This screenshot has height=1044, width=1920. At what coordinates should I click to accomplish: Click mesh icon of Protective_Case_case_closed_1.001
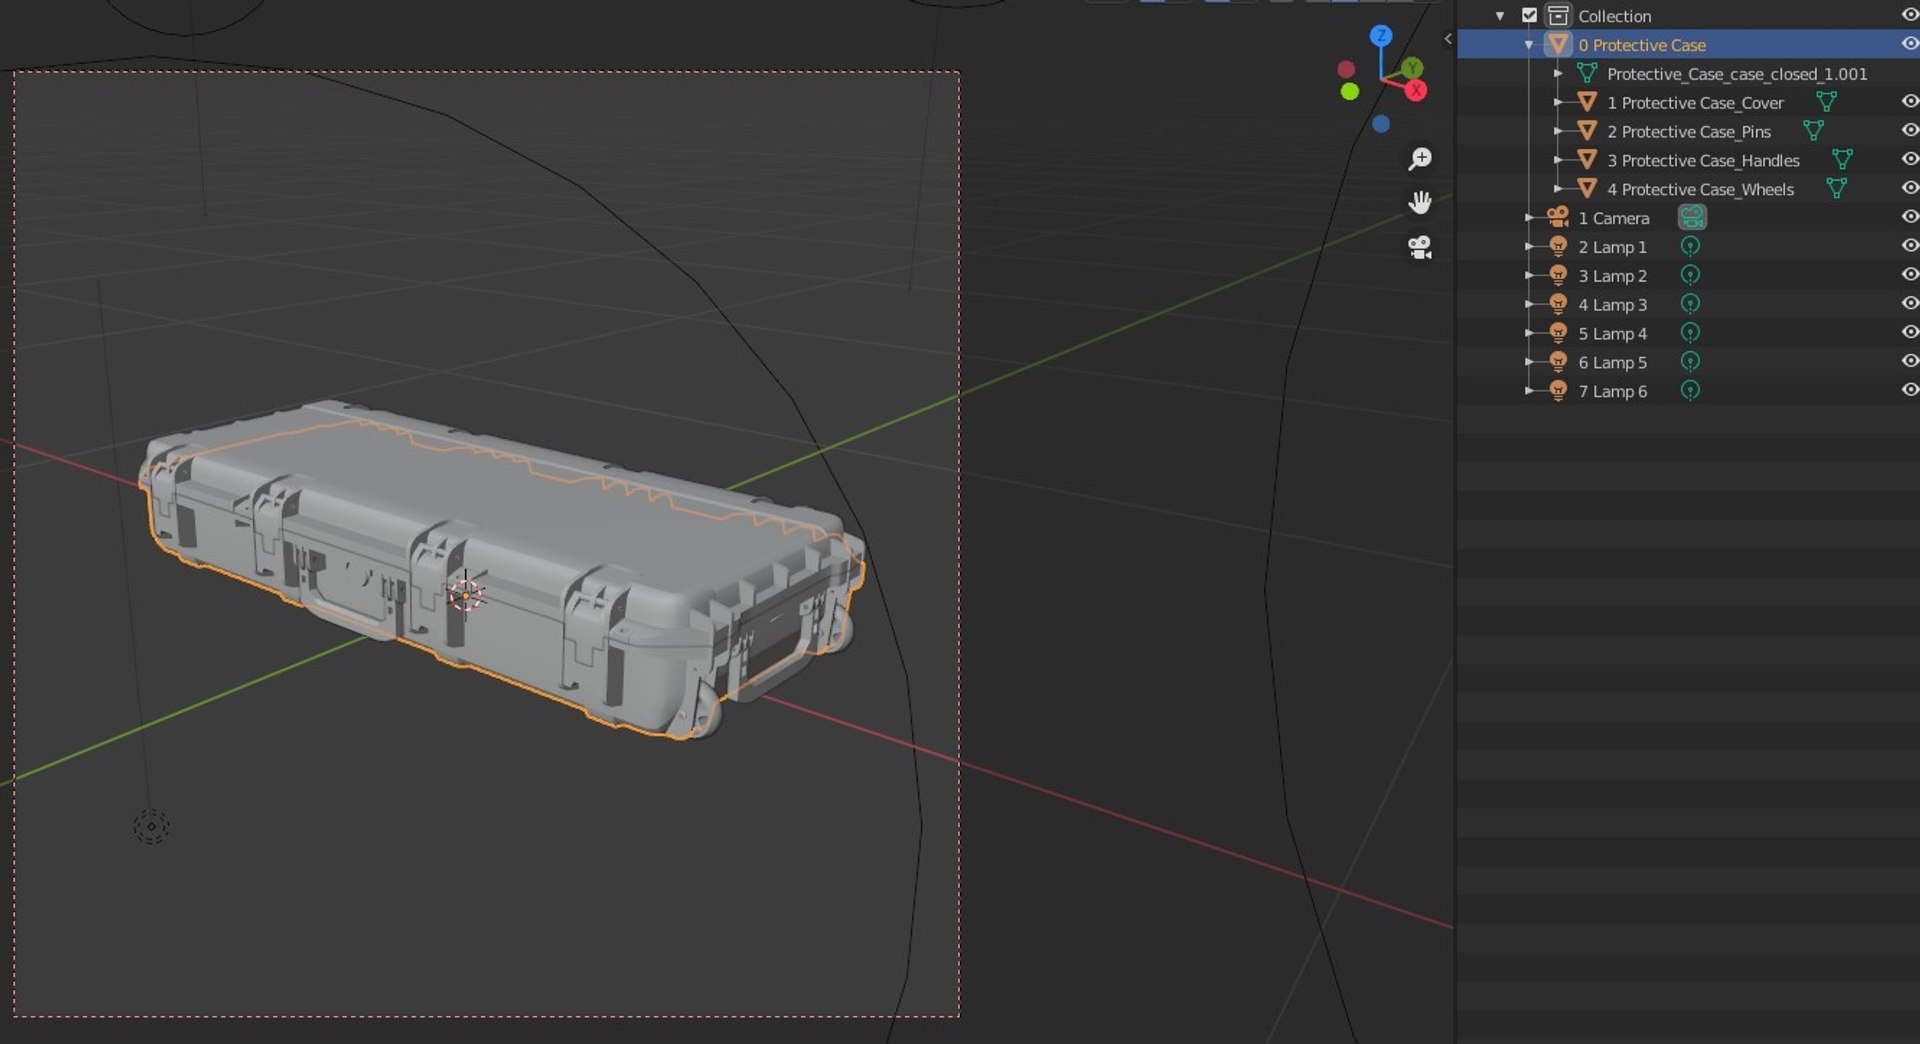point(1587,73)
